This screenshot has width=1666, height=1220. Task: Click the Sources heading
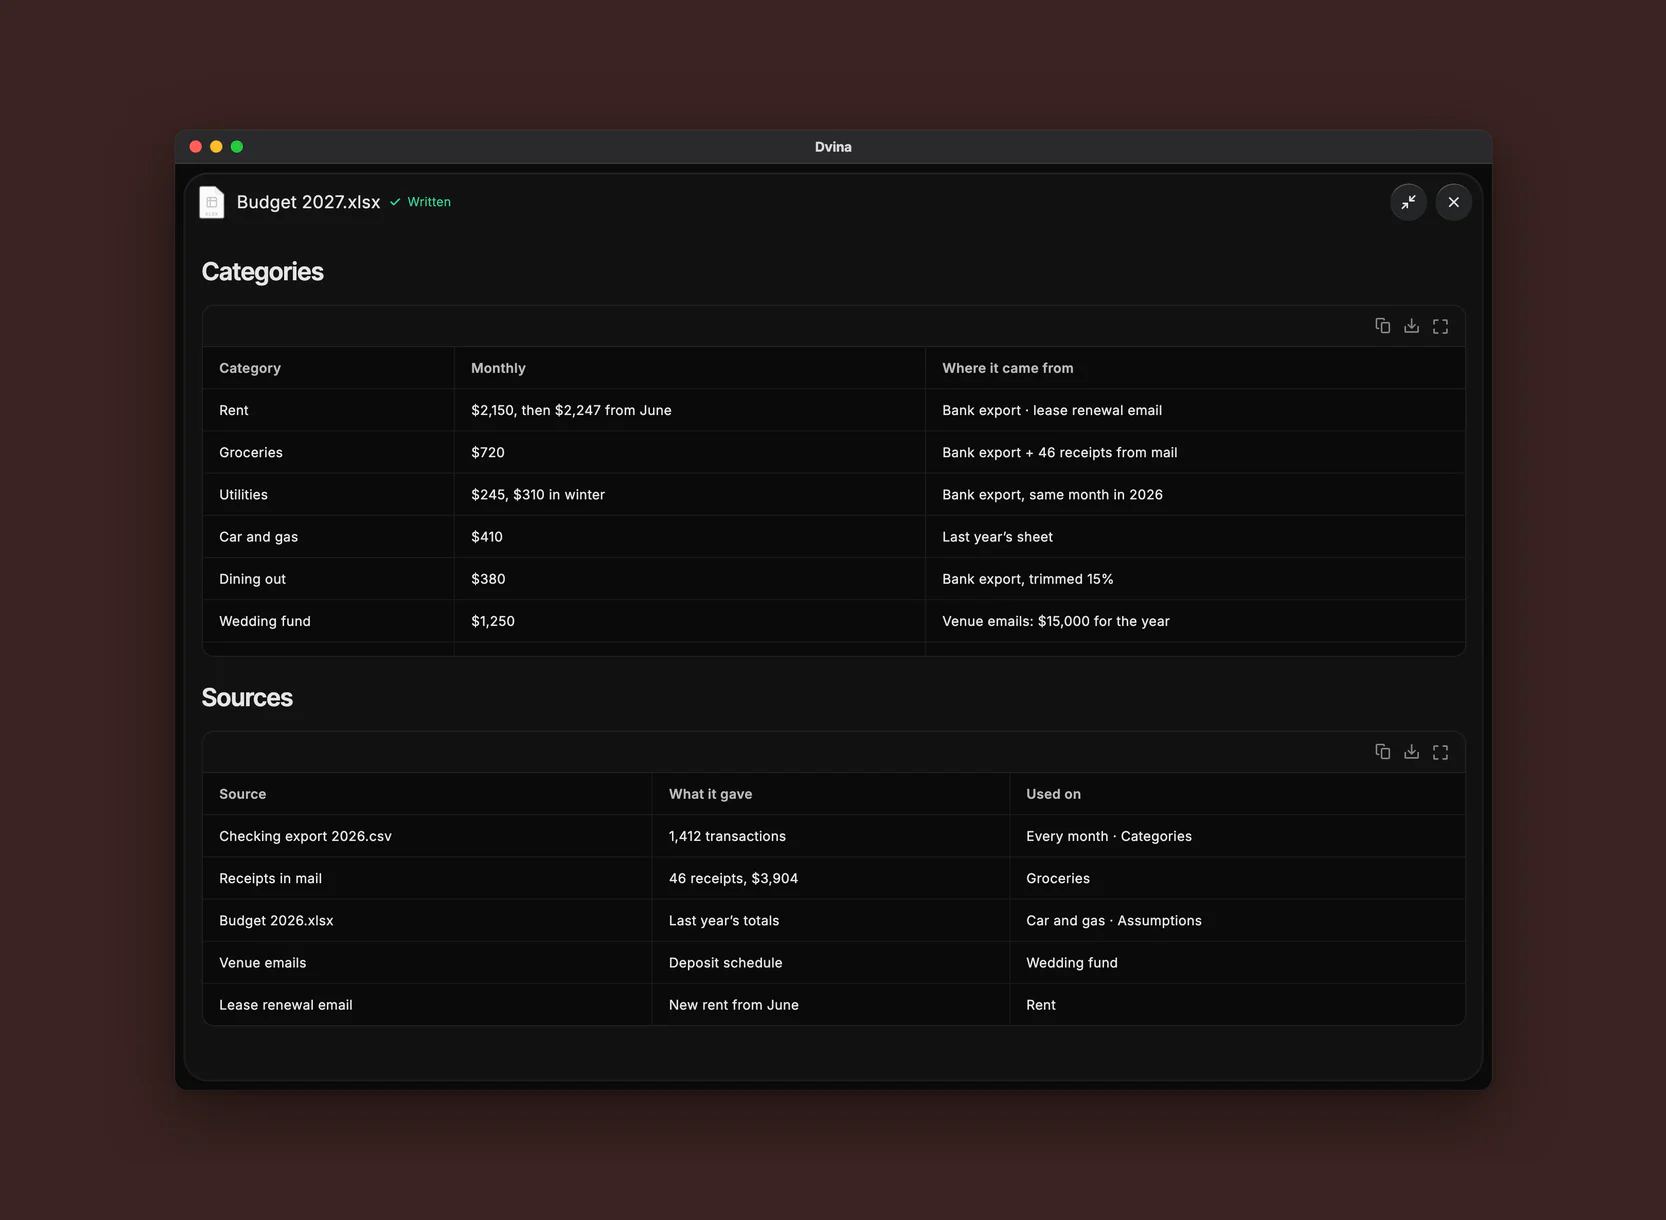tap(247, 698)
